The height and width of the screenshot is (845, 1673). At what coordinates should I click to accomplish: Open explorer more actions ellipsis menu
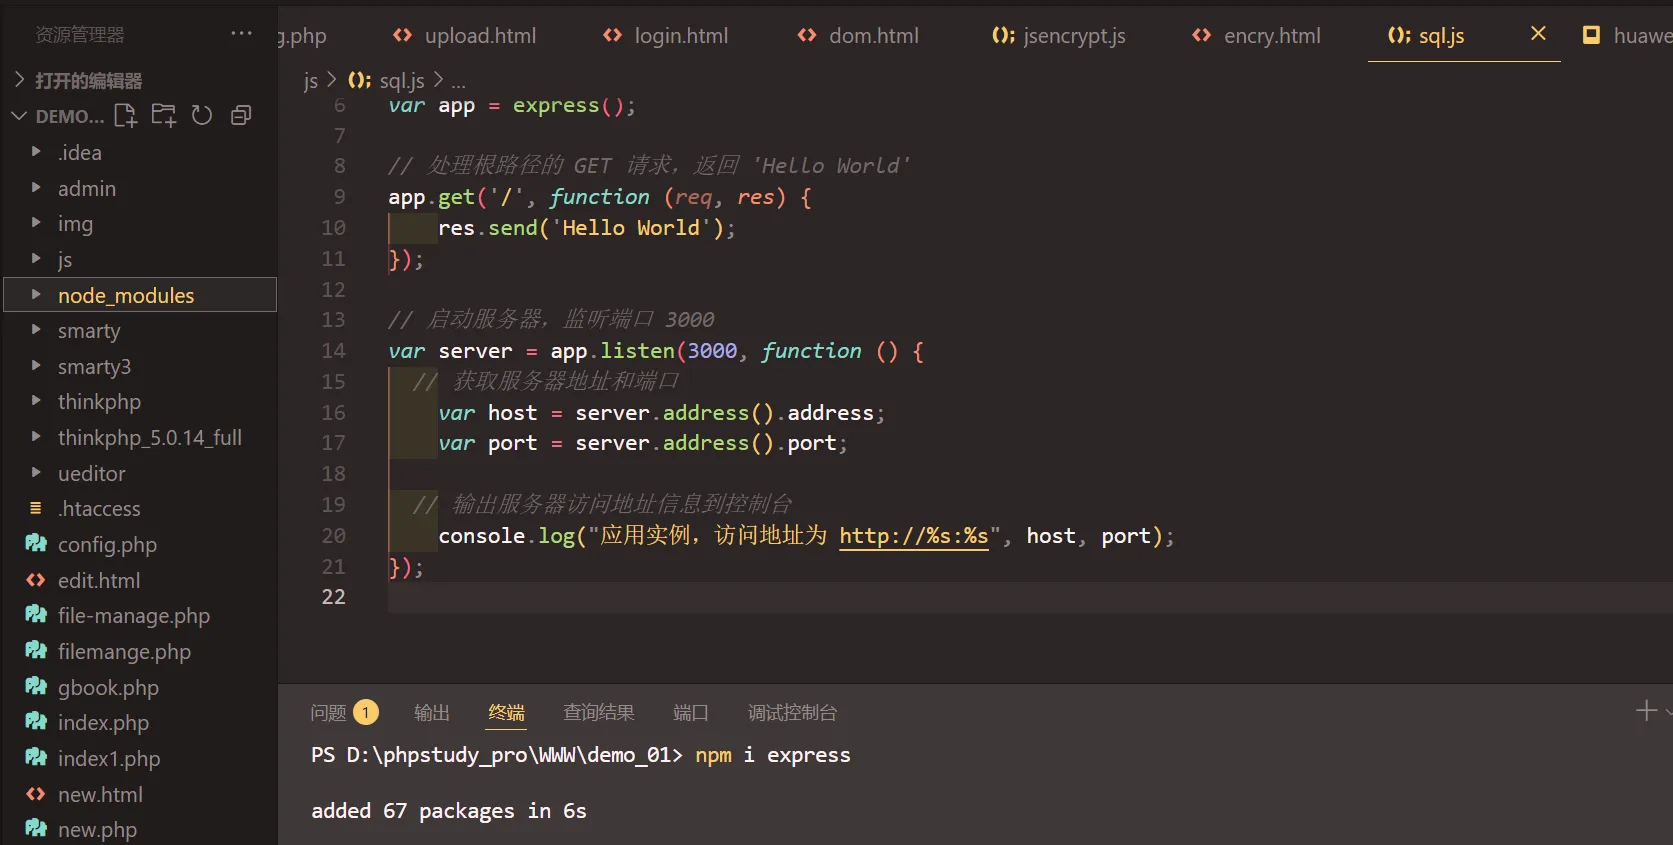point(241,34)
